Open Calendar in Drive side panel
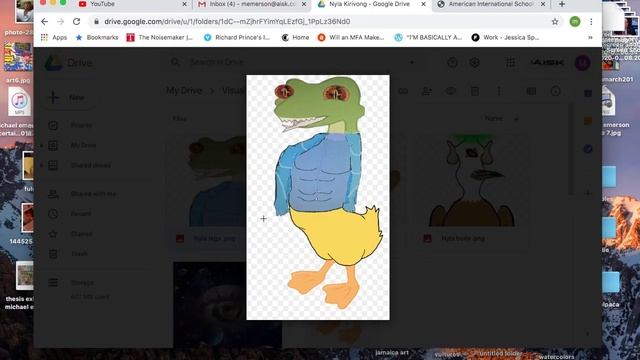The image size is (640, 360). click(x=588, y=93)
